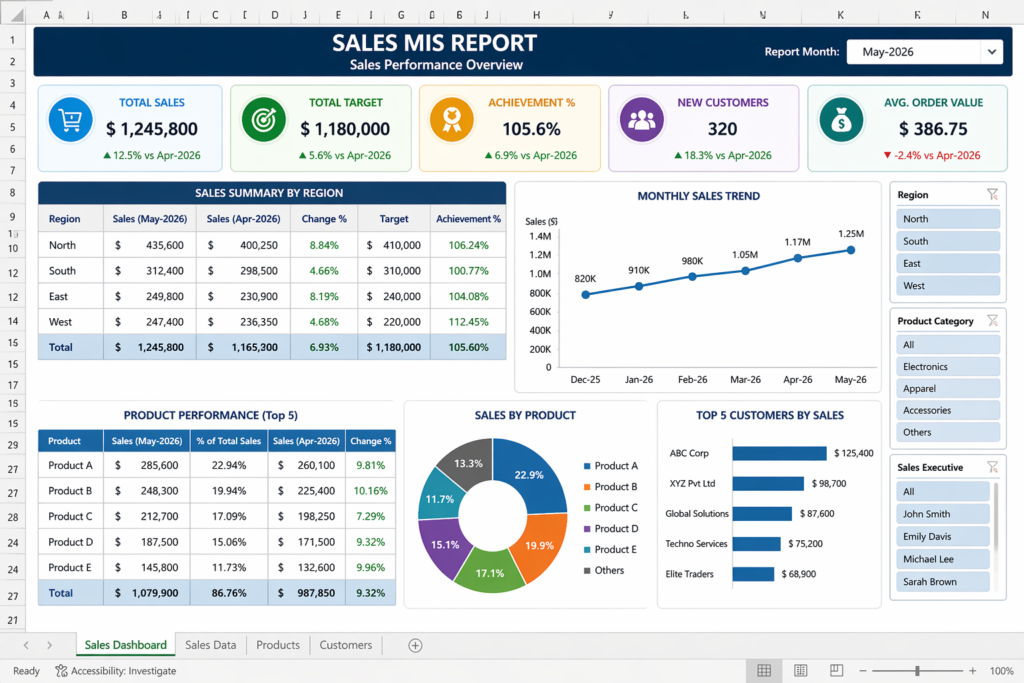The width and height of the screenshot is (1024, 683).
Task: Click the Accessibility Investigate status icon
Action: pyautogui.click(x=61, y=671)
